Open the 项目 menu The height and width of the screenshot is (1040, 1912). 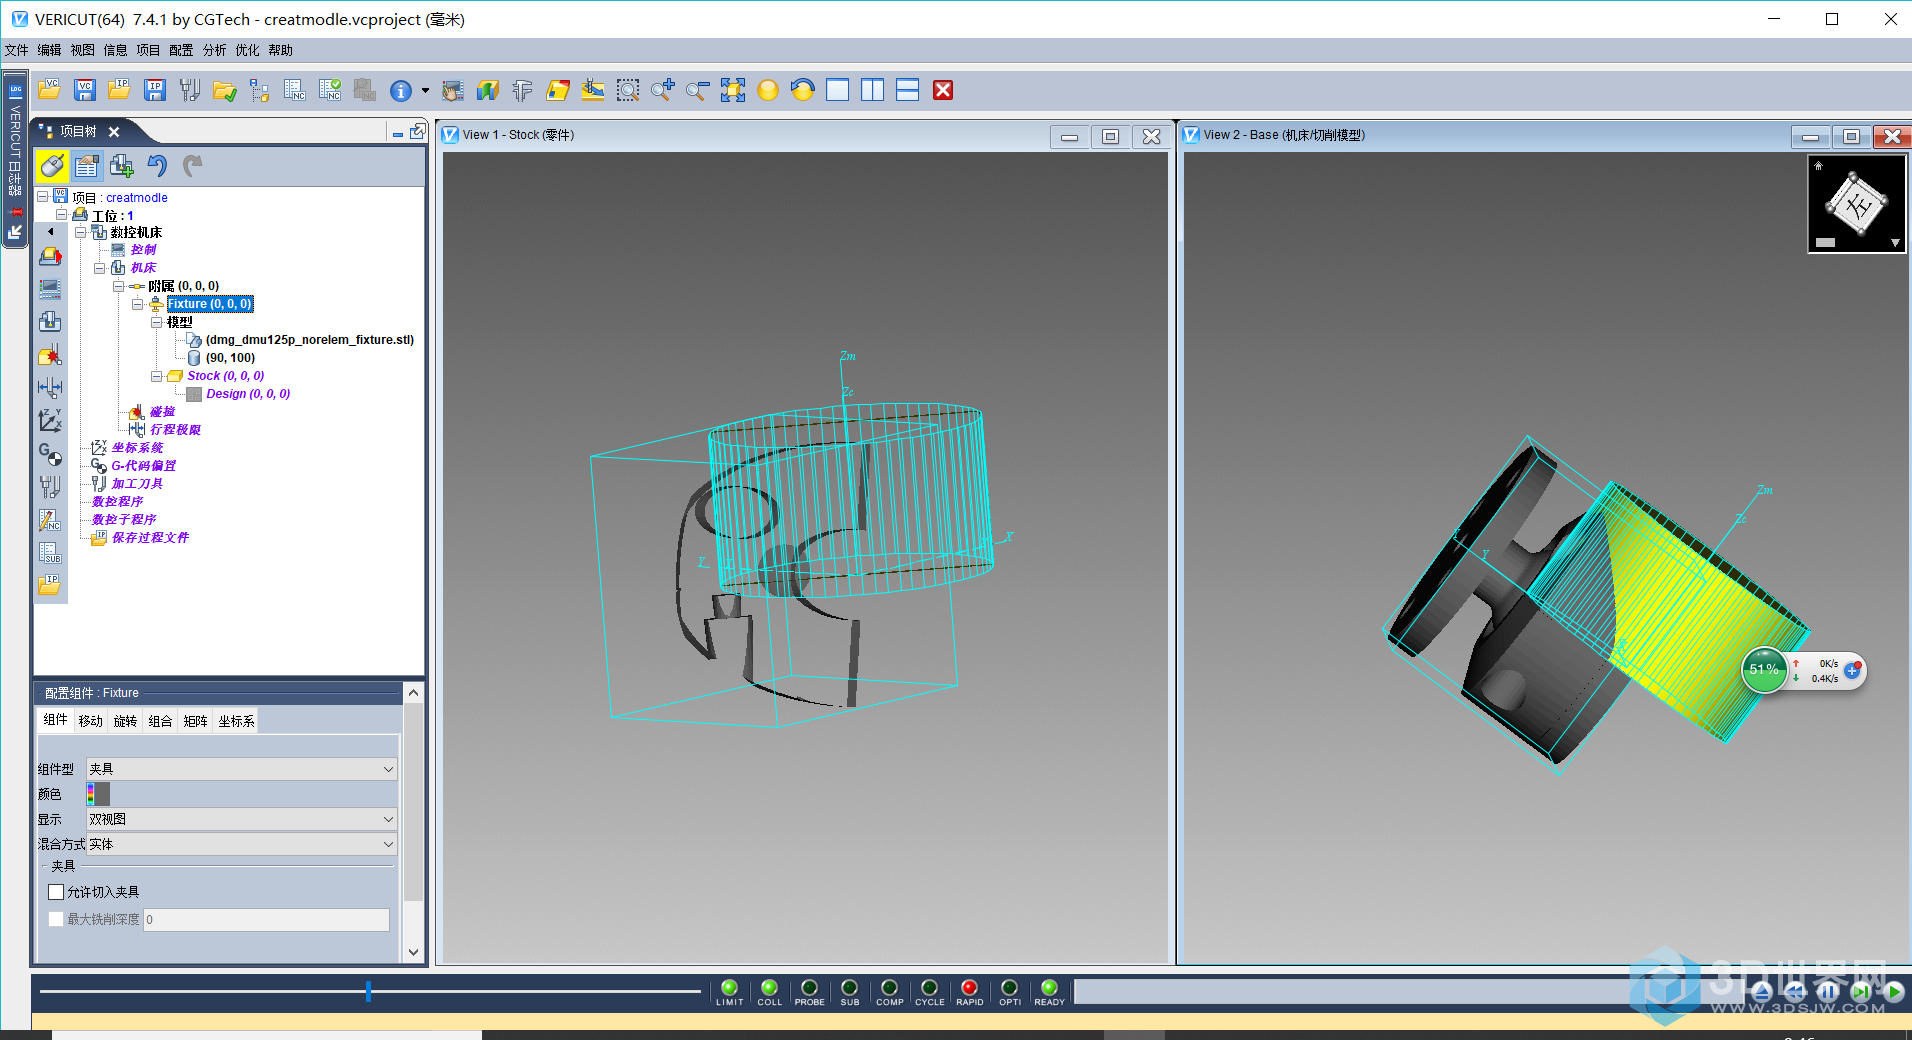(x=148, y=50)
